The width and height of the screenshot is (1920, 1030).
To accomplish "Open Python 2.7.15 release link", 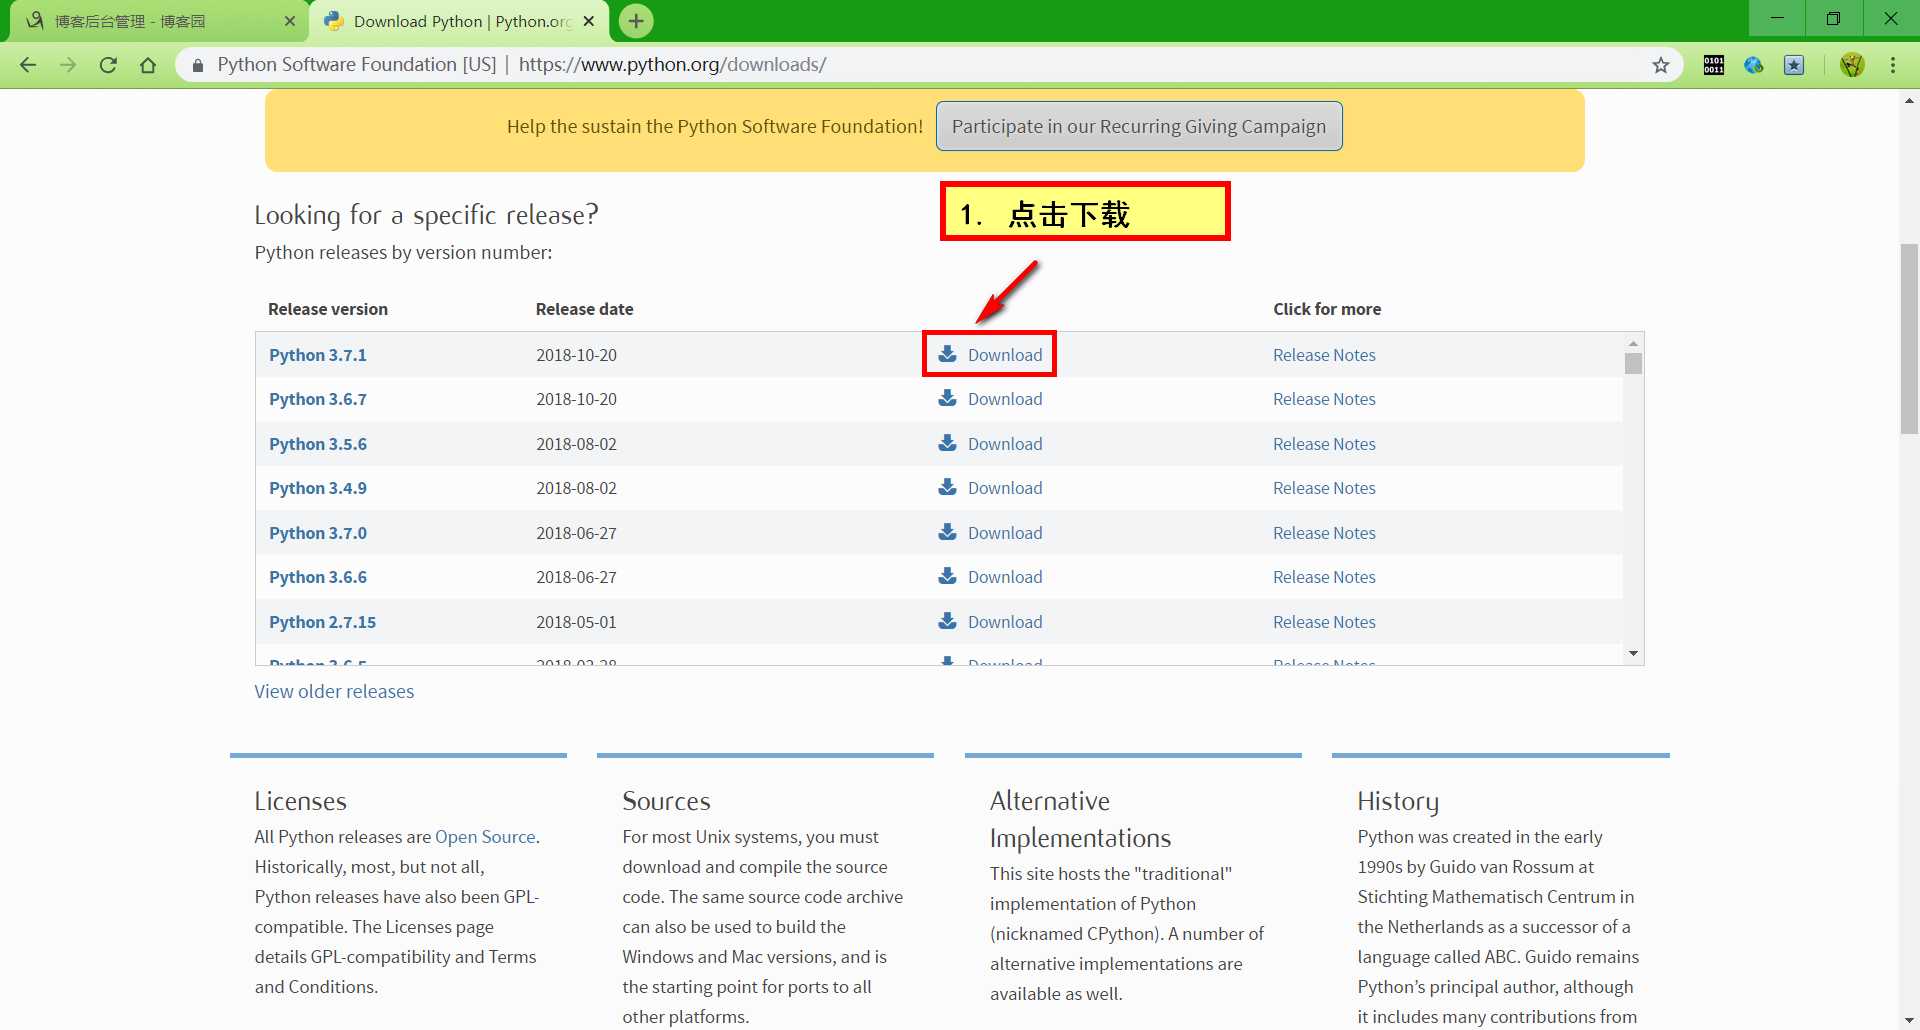I will tap(322, 622).
